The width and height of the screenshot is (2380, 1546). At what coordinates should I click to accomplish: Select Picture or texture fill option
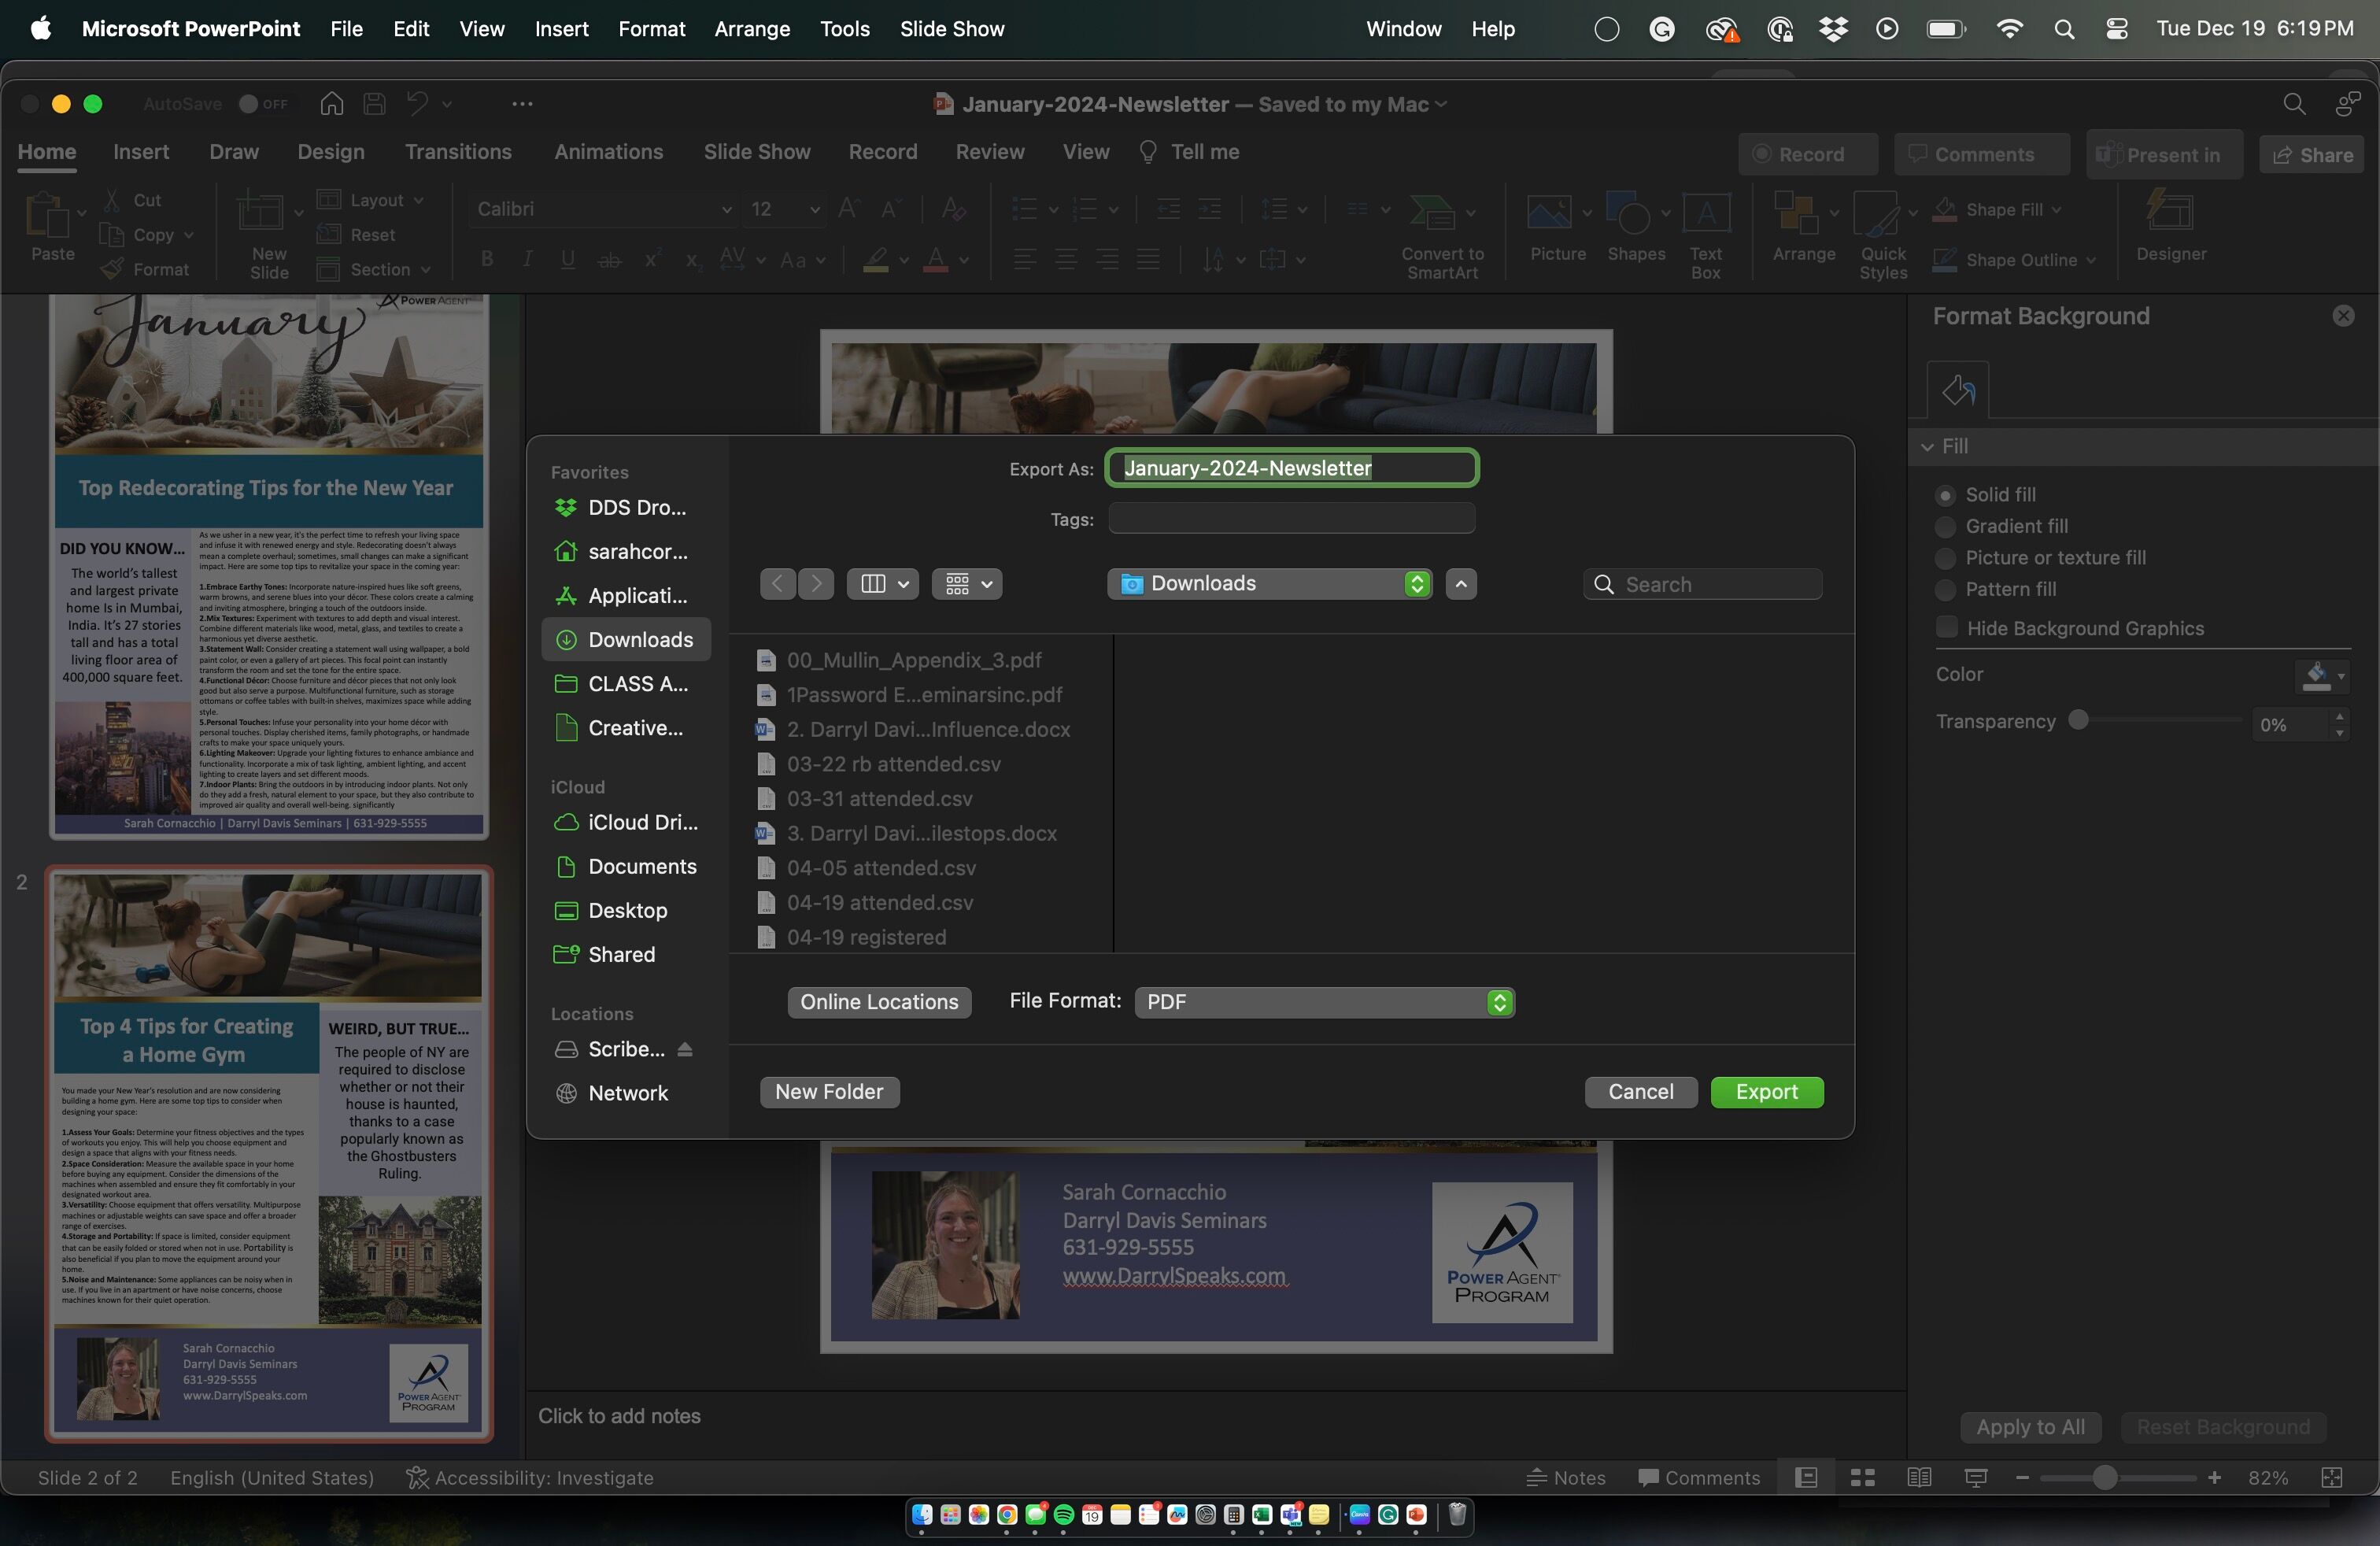coord(1945,558)
